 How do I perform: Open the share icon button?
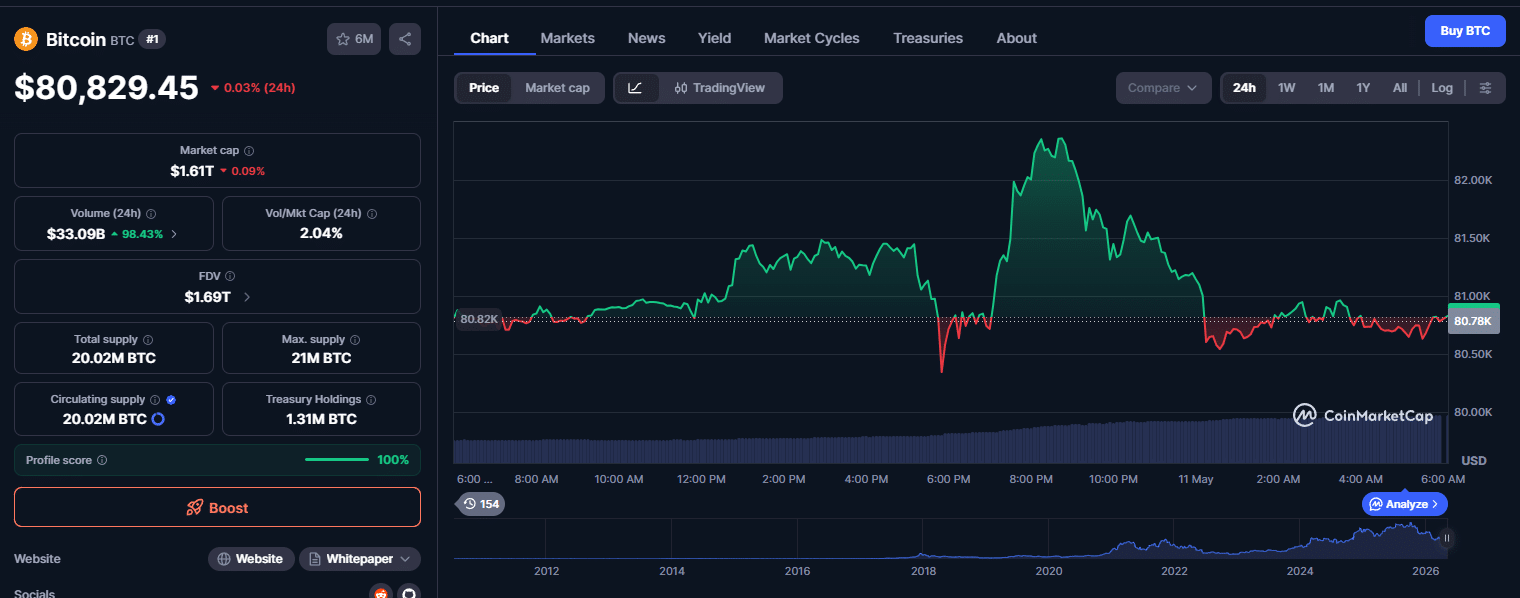[x=405, y=39]
